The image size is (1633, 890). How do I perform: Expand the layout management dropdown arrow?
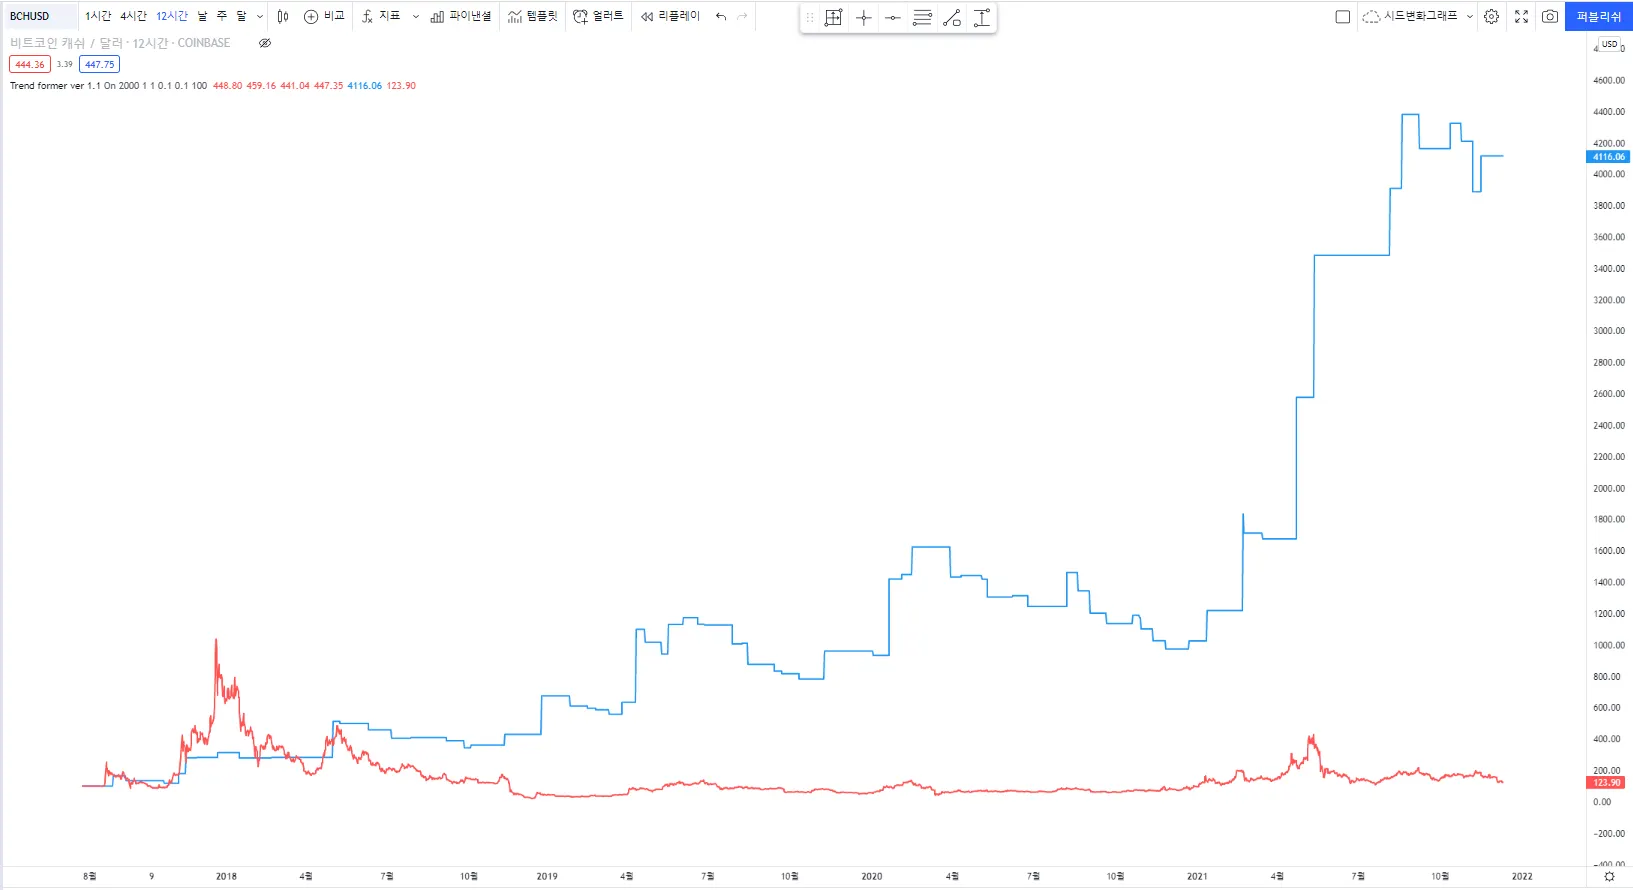[1470, 16]
